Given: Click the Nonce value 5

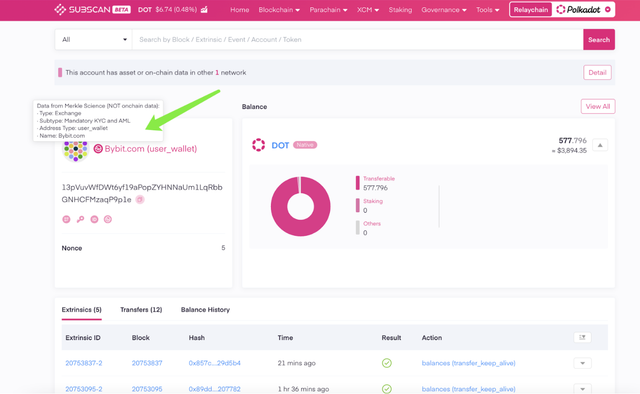Looking at the screenshot, I should 223,248.
